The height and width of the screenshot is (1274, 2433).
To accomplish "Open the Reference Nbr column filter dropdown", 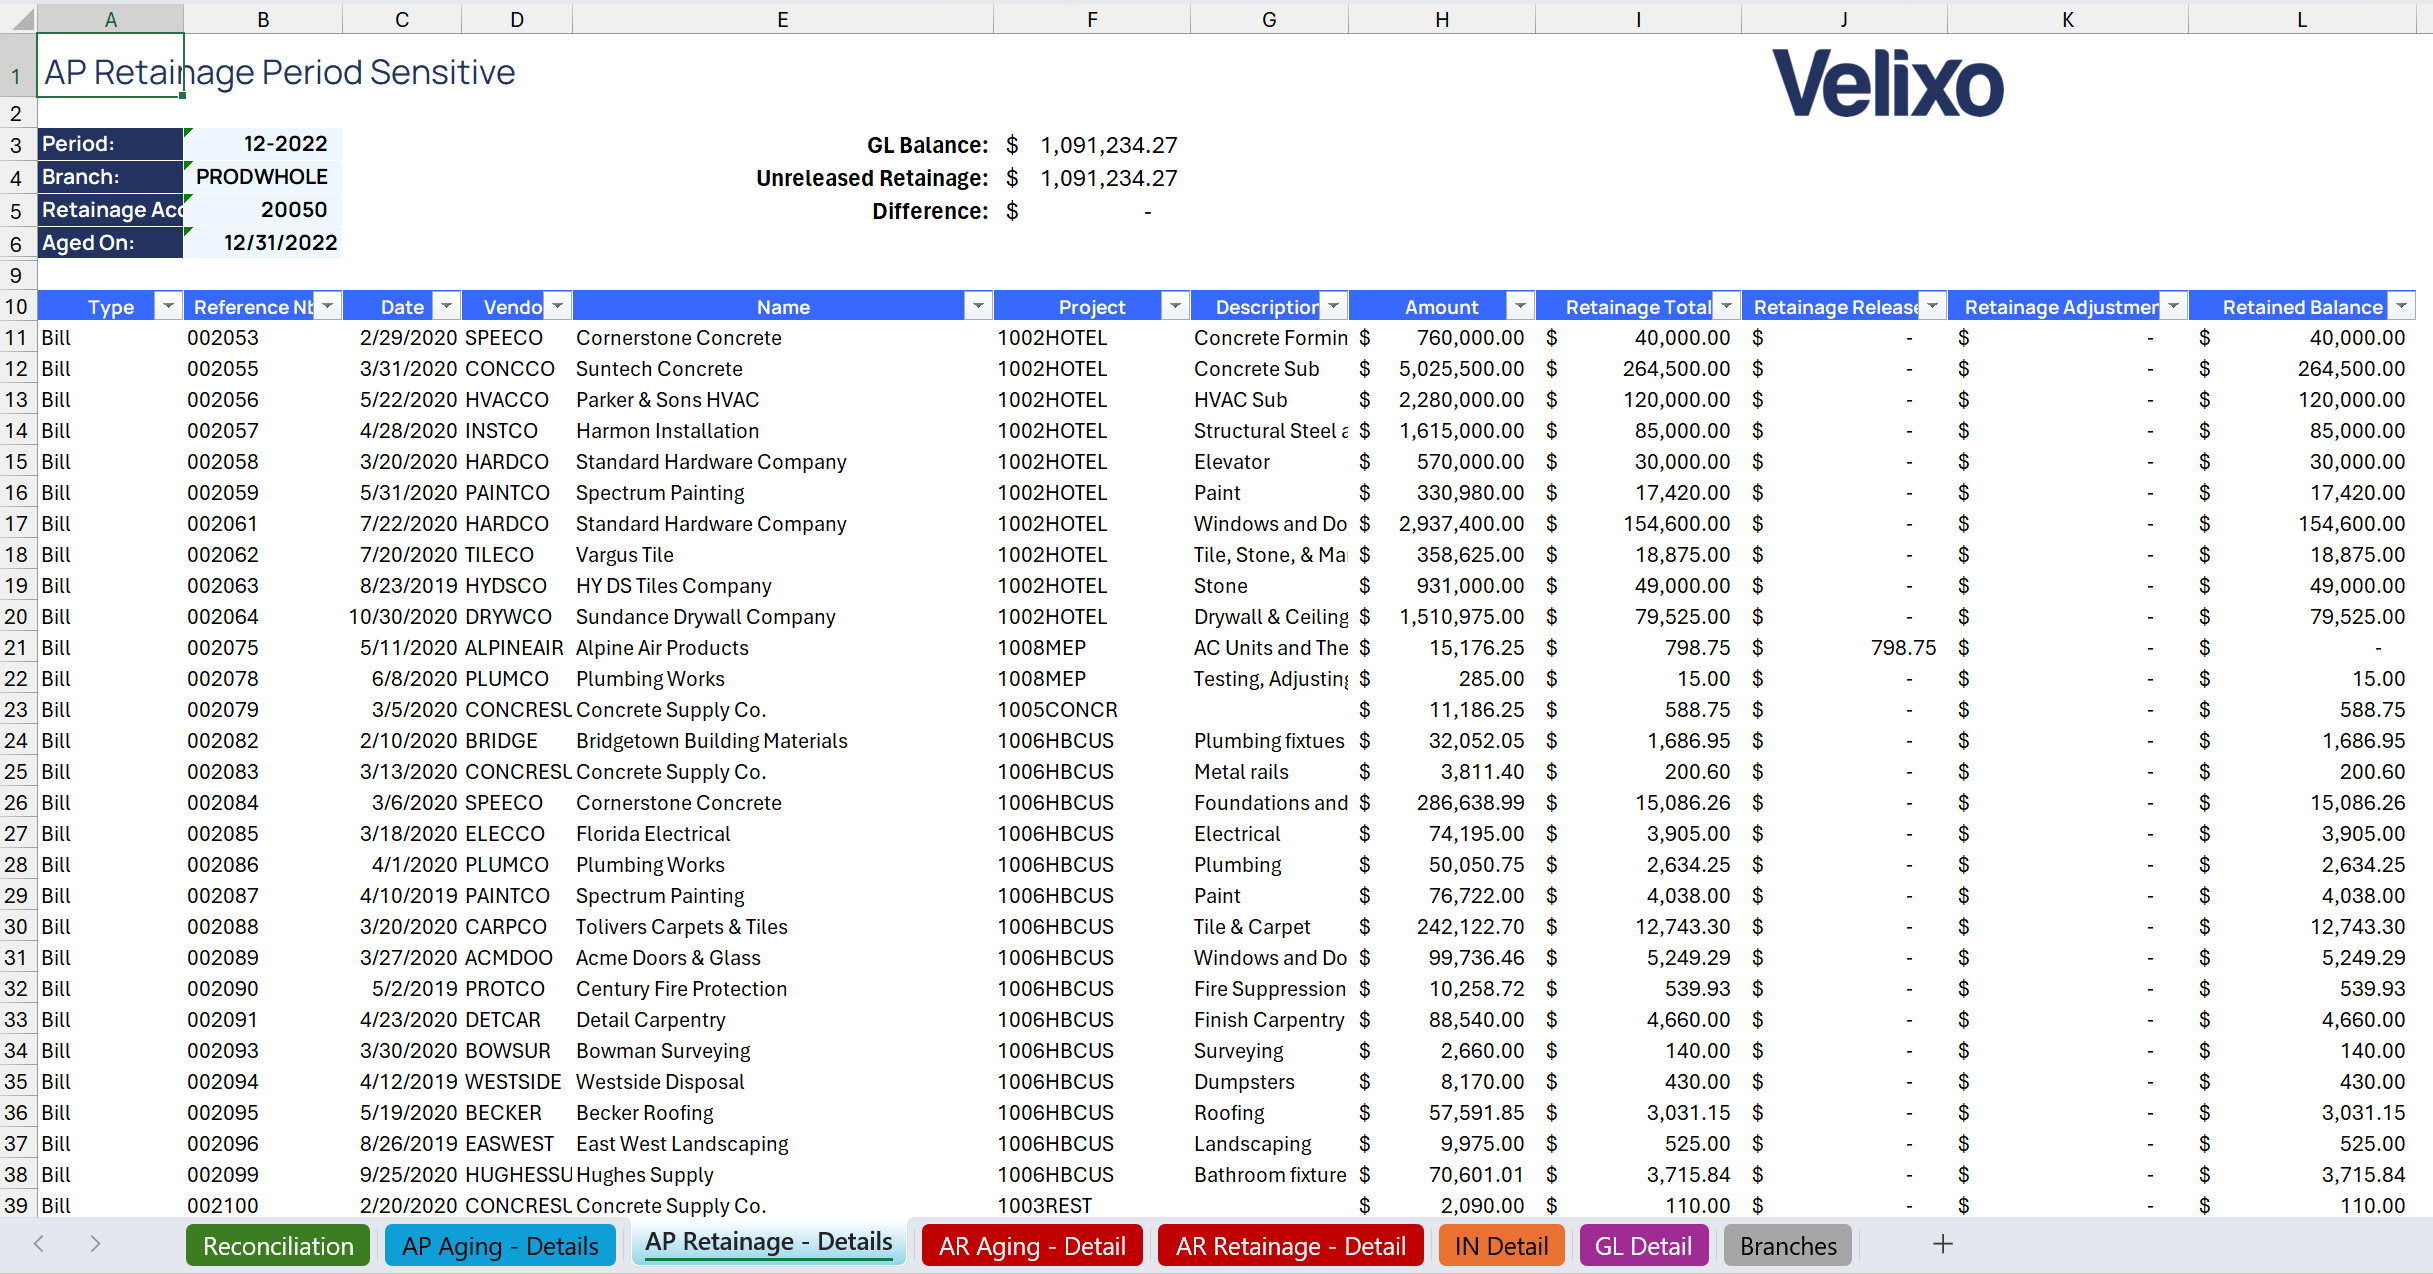I will tap(327, 306).
